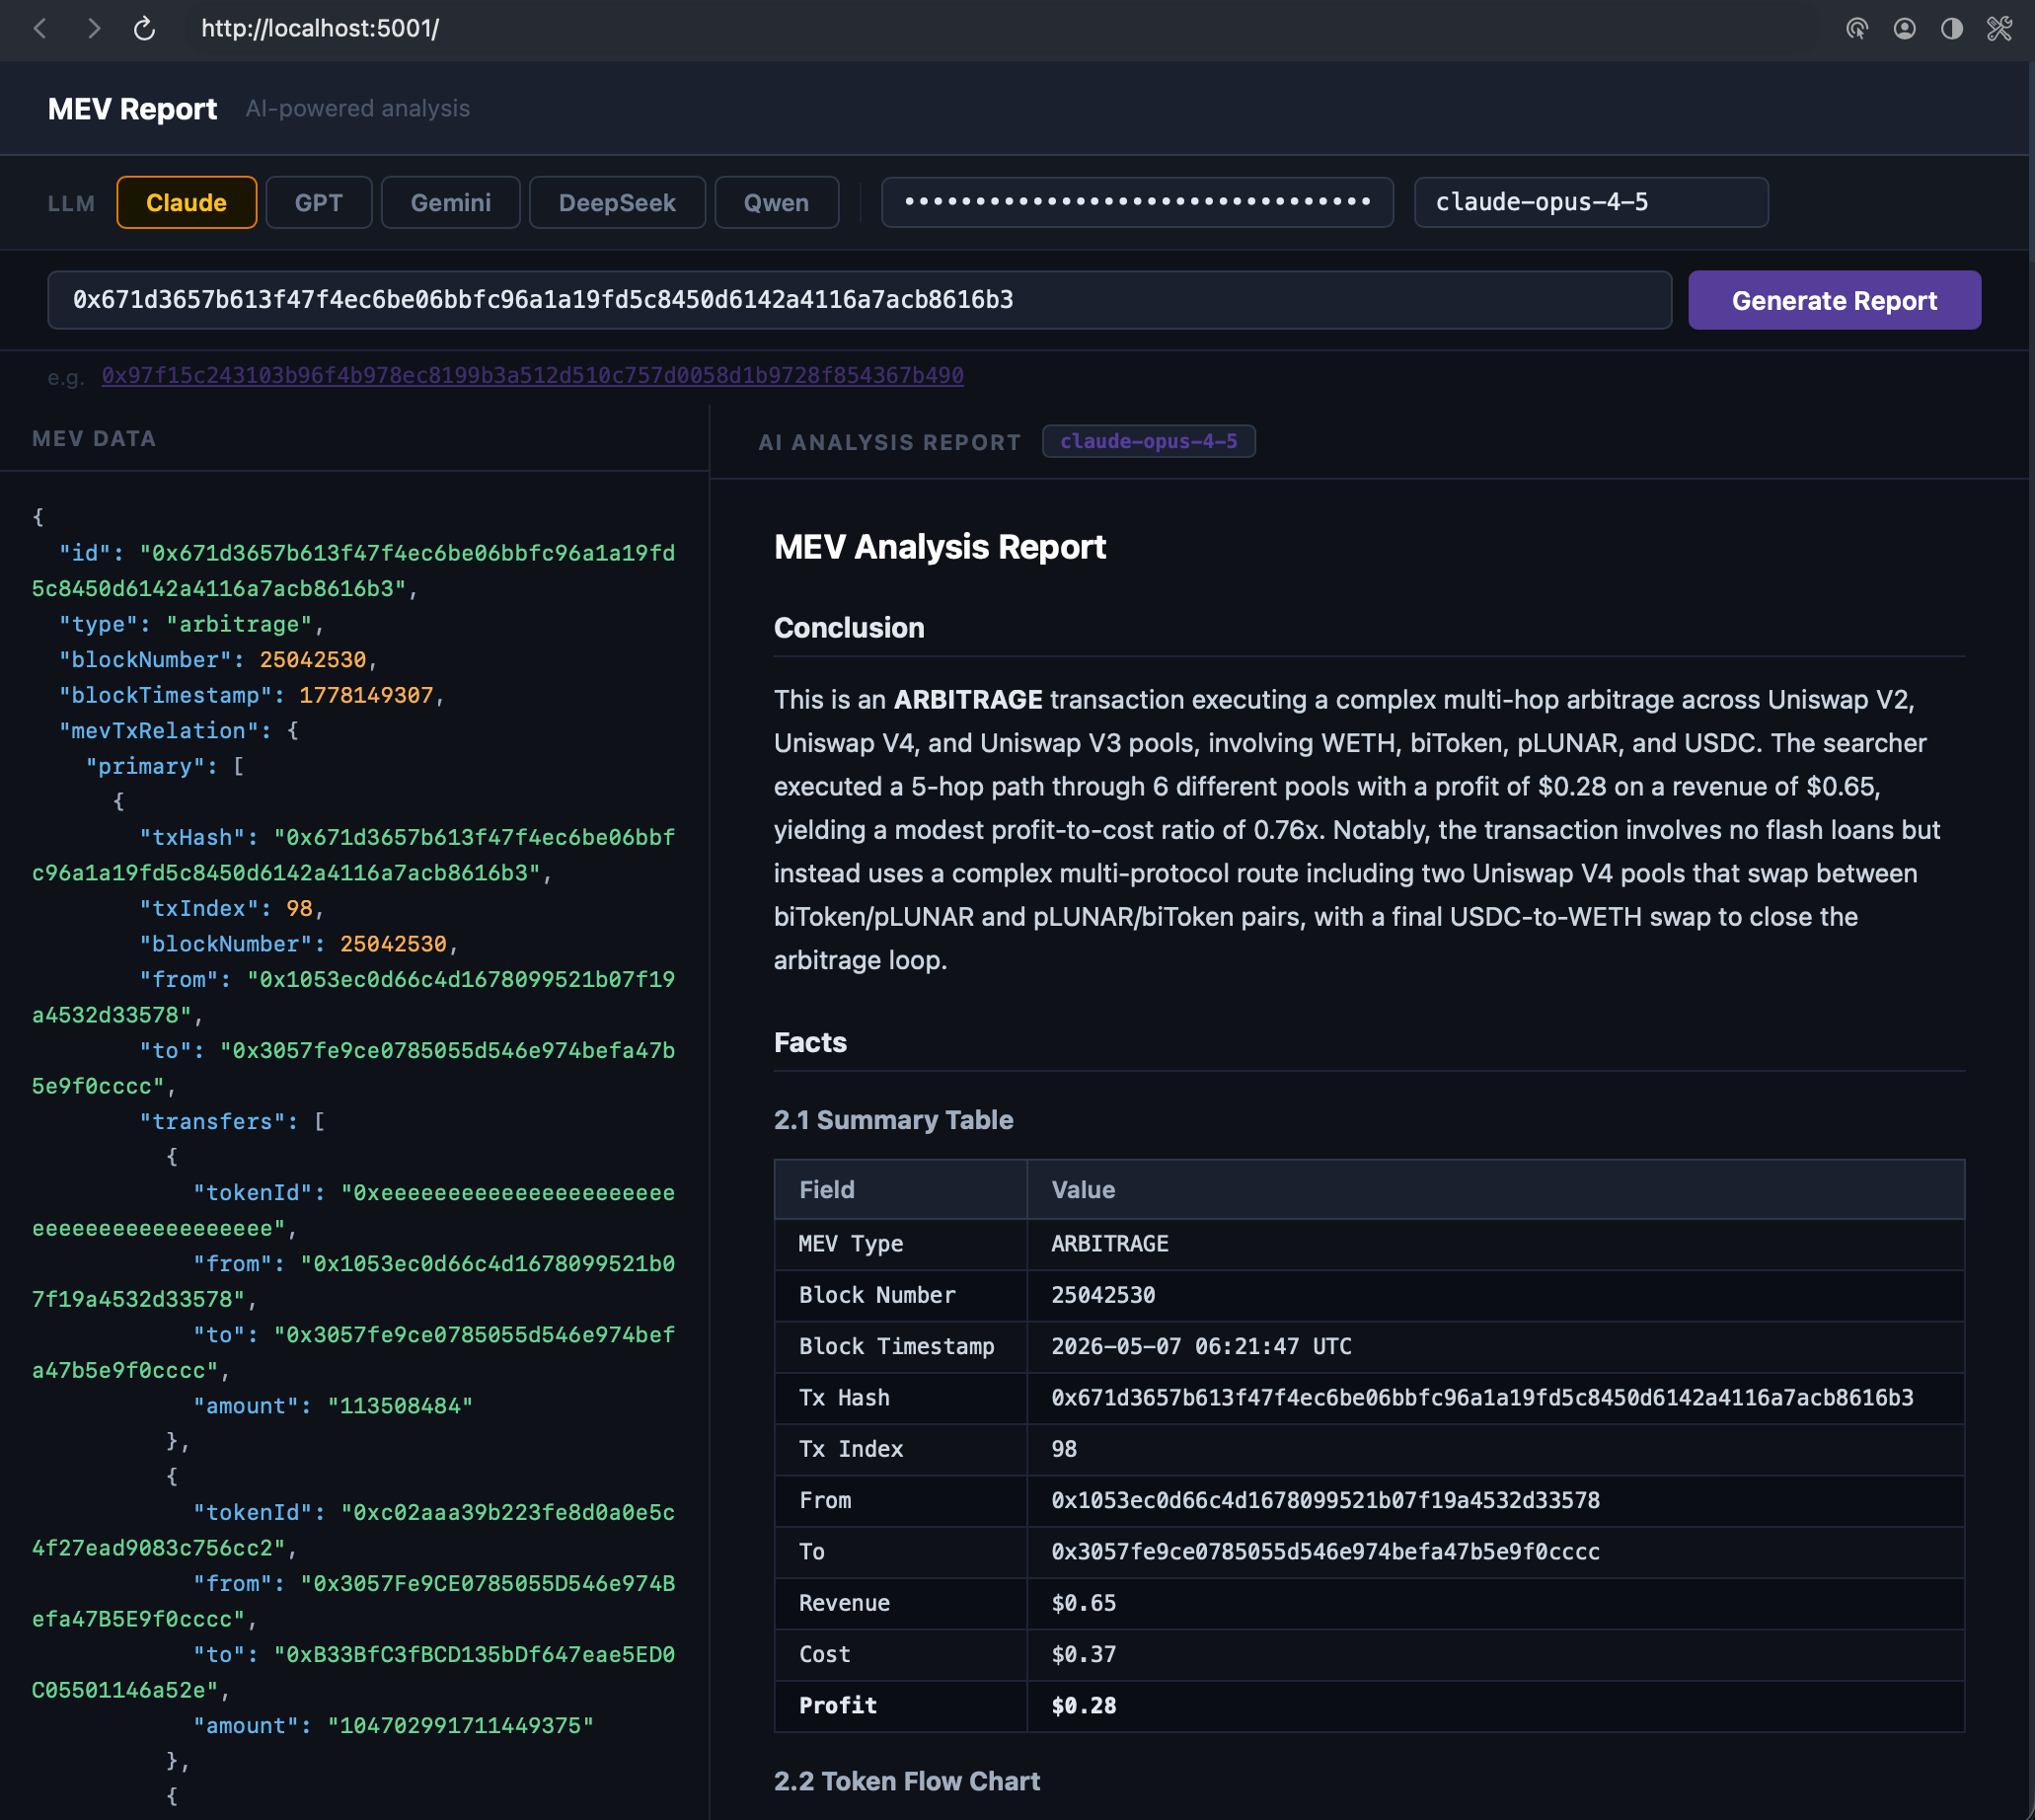Reload the page with refresh icon

[144, 28]
